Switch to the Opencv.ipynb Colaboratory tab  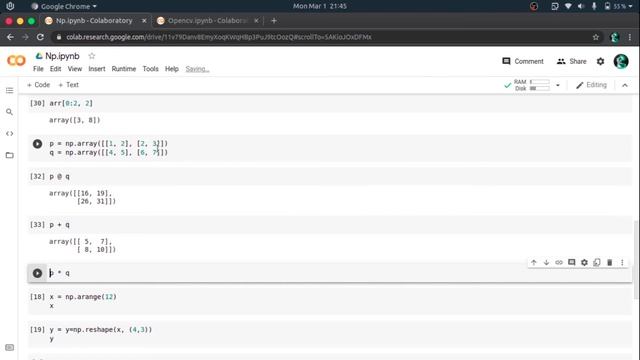pos(207,20)
